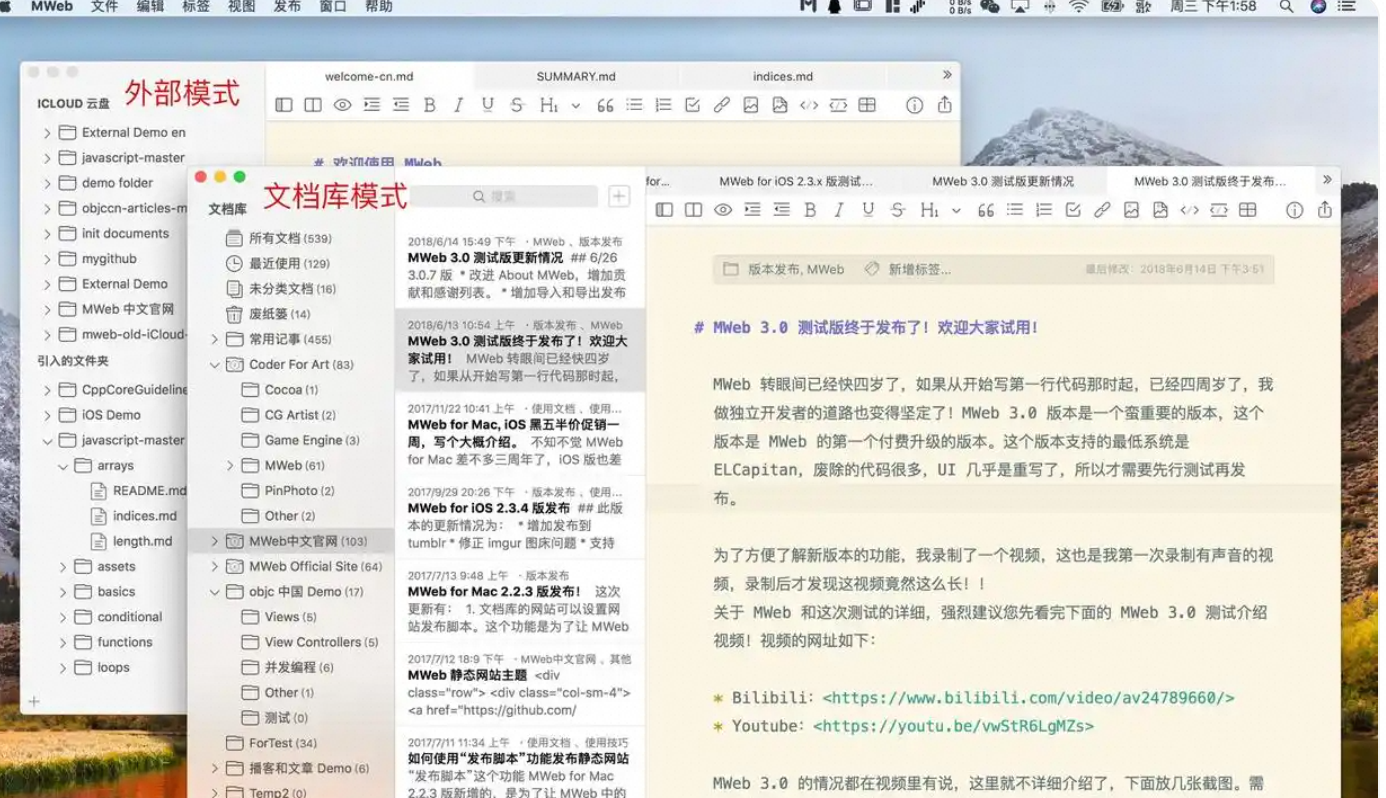Screen dimensions: 1386x798
Task: Apply strikethrough in the 文档库模式 window toolbar
Action: click(x=897, y=210)
